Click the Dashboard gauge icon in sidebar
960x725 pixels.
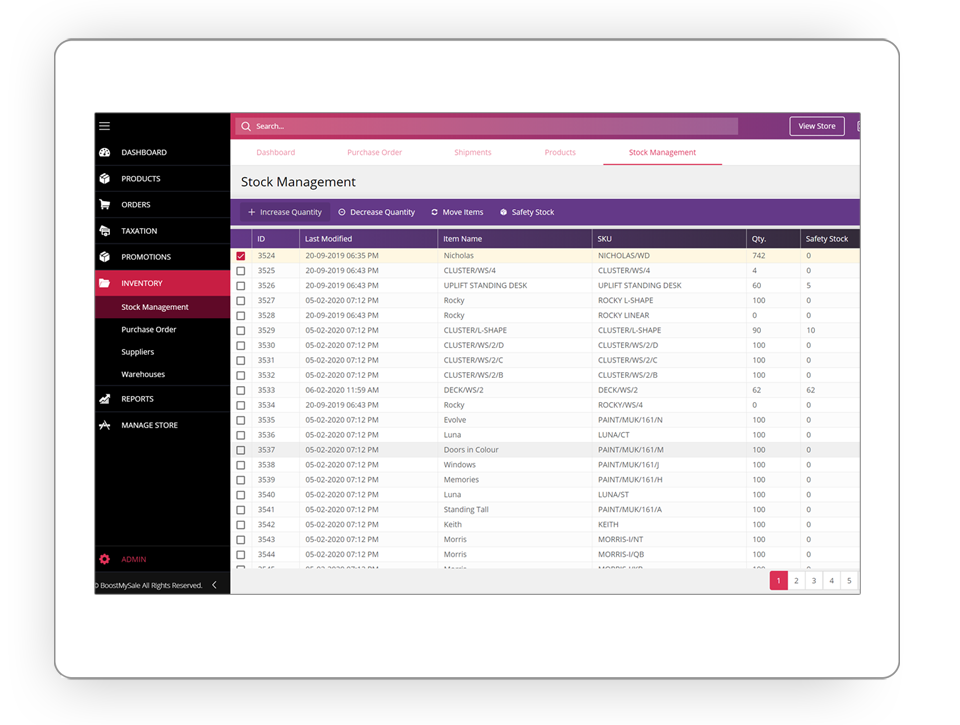(105, 152)
